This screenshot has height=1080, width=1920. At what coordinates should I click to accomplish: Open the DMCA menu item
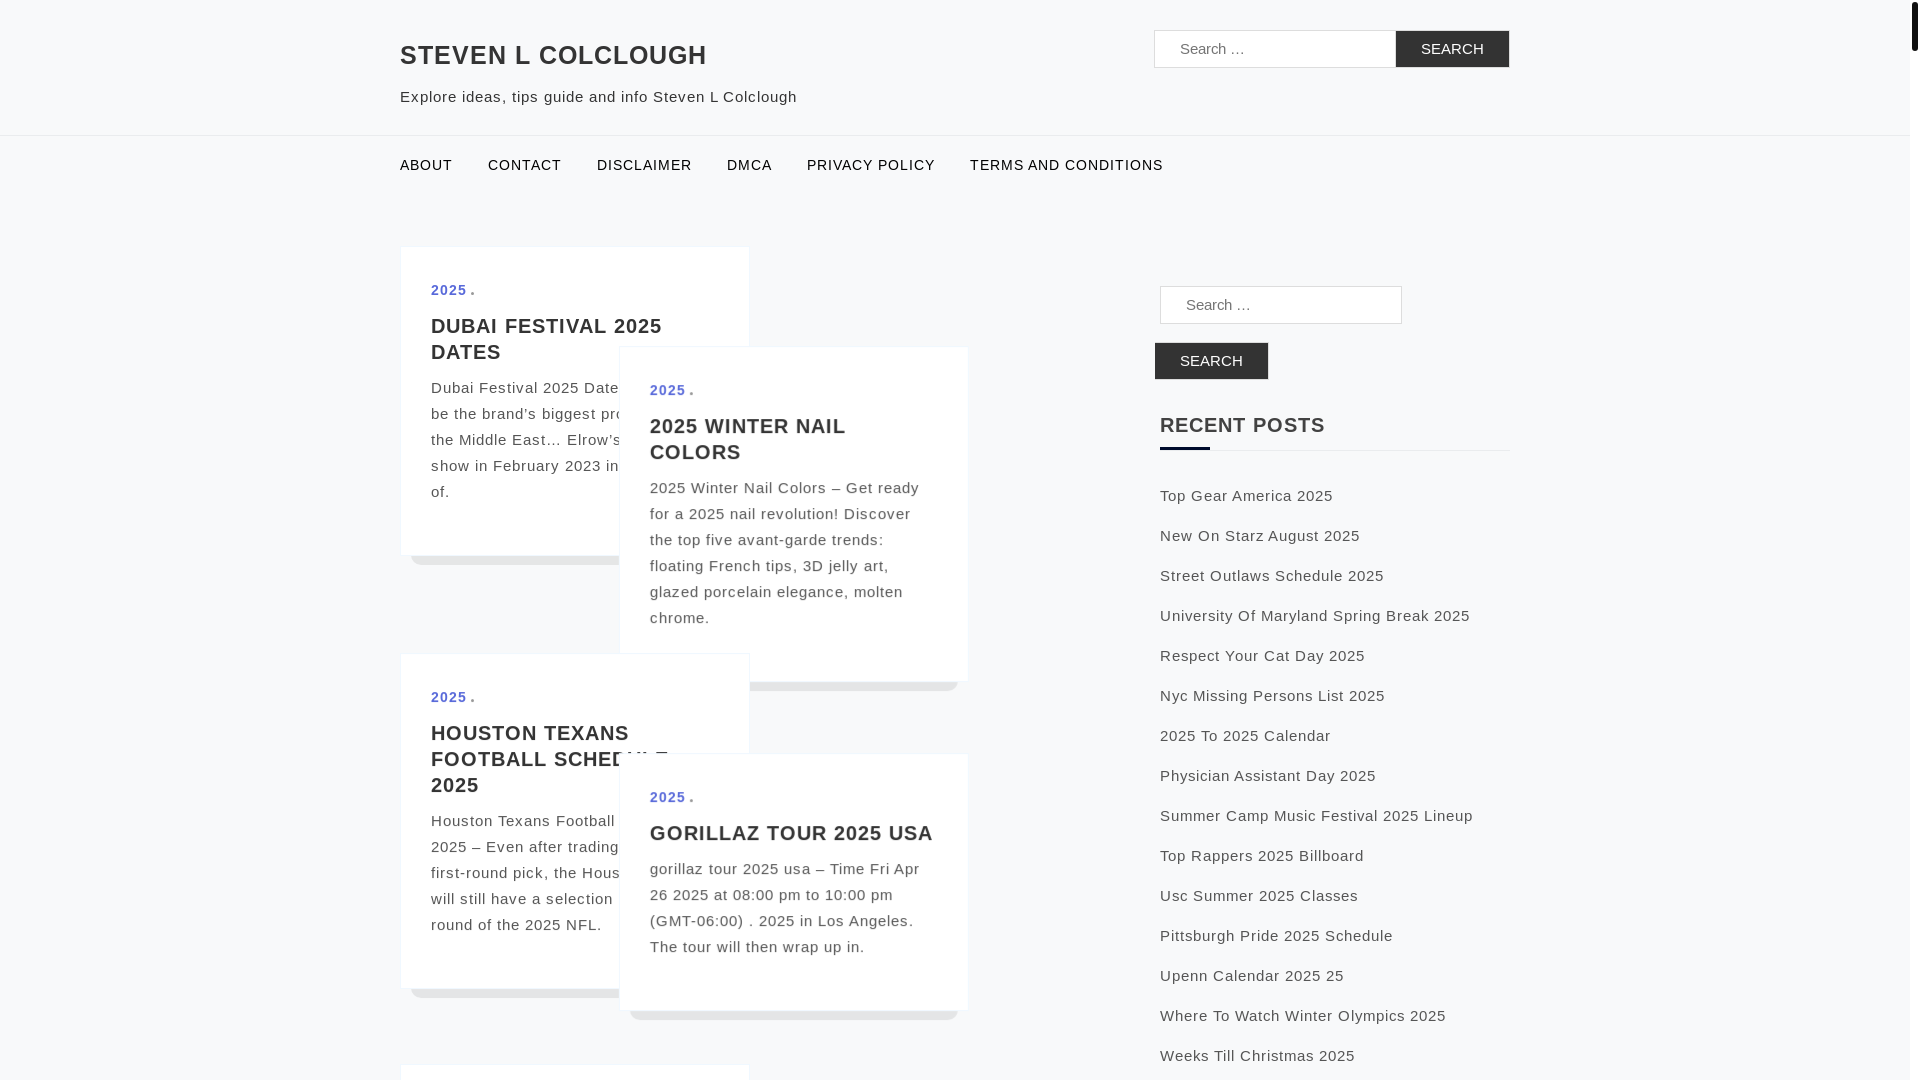coord(749,165)
